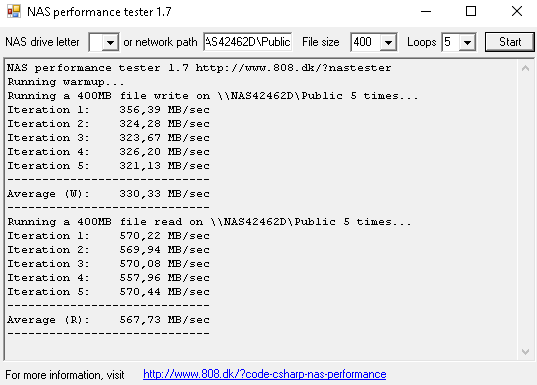Click the Average (W) result line
Image resolution: width=537 pixels, height=385 pixels.
pos(108,194)
